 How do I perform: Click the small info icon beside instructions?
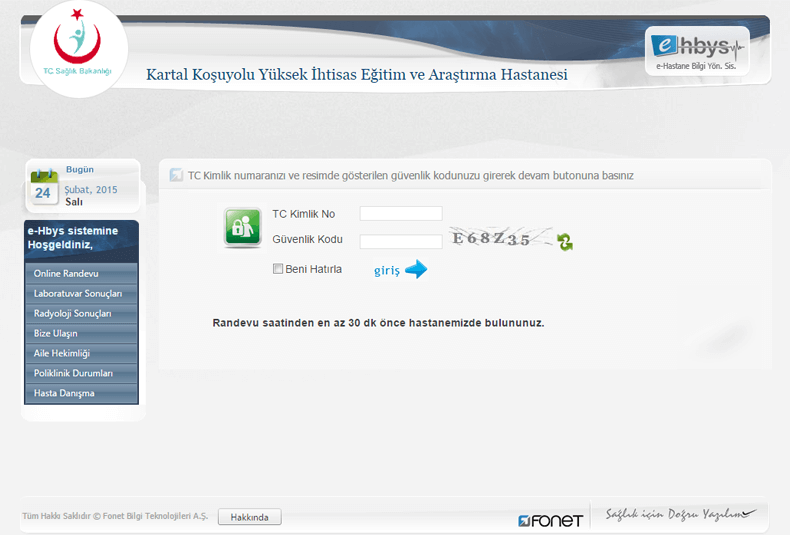(x=176, y=175)
